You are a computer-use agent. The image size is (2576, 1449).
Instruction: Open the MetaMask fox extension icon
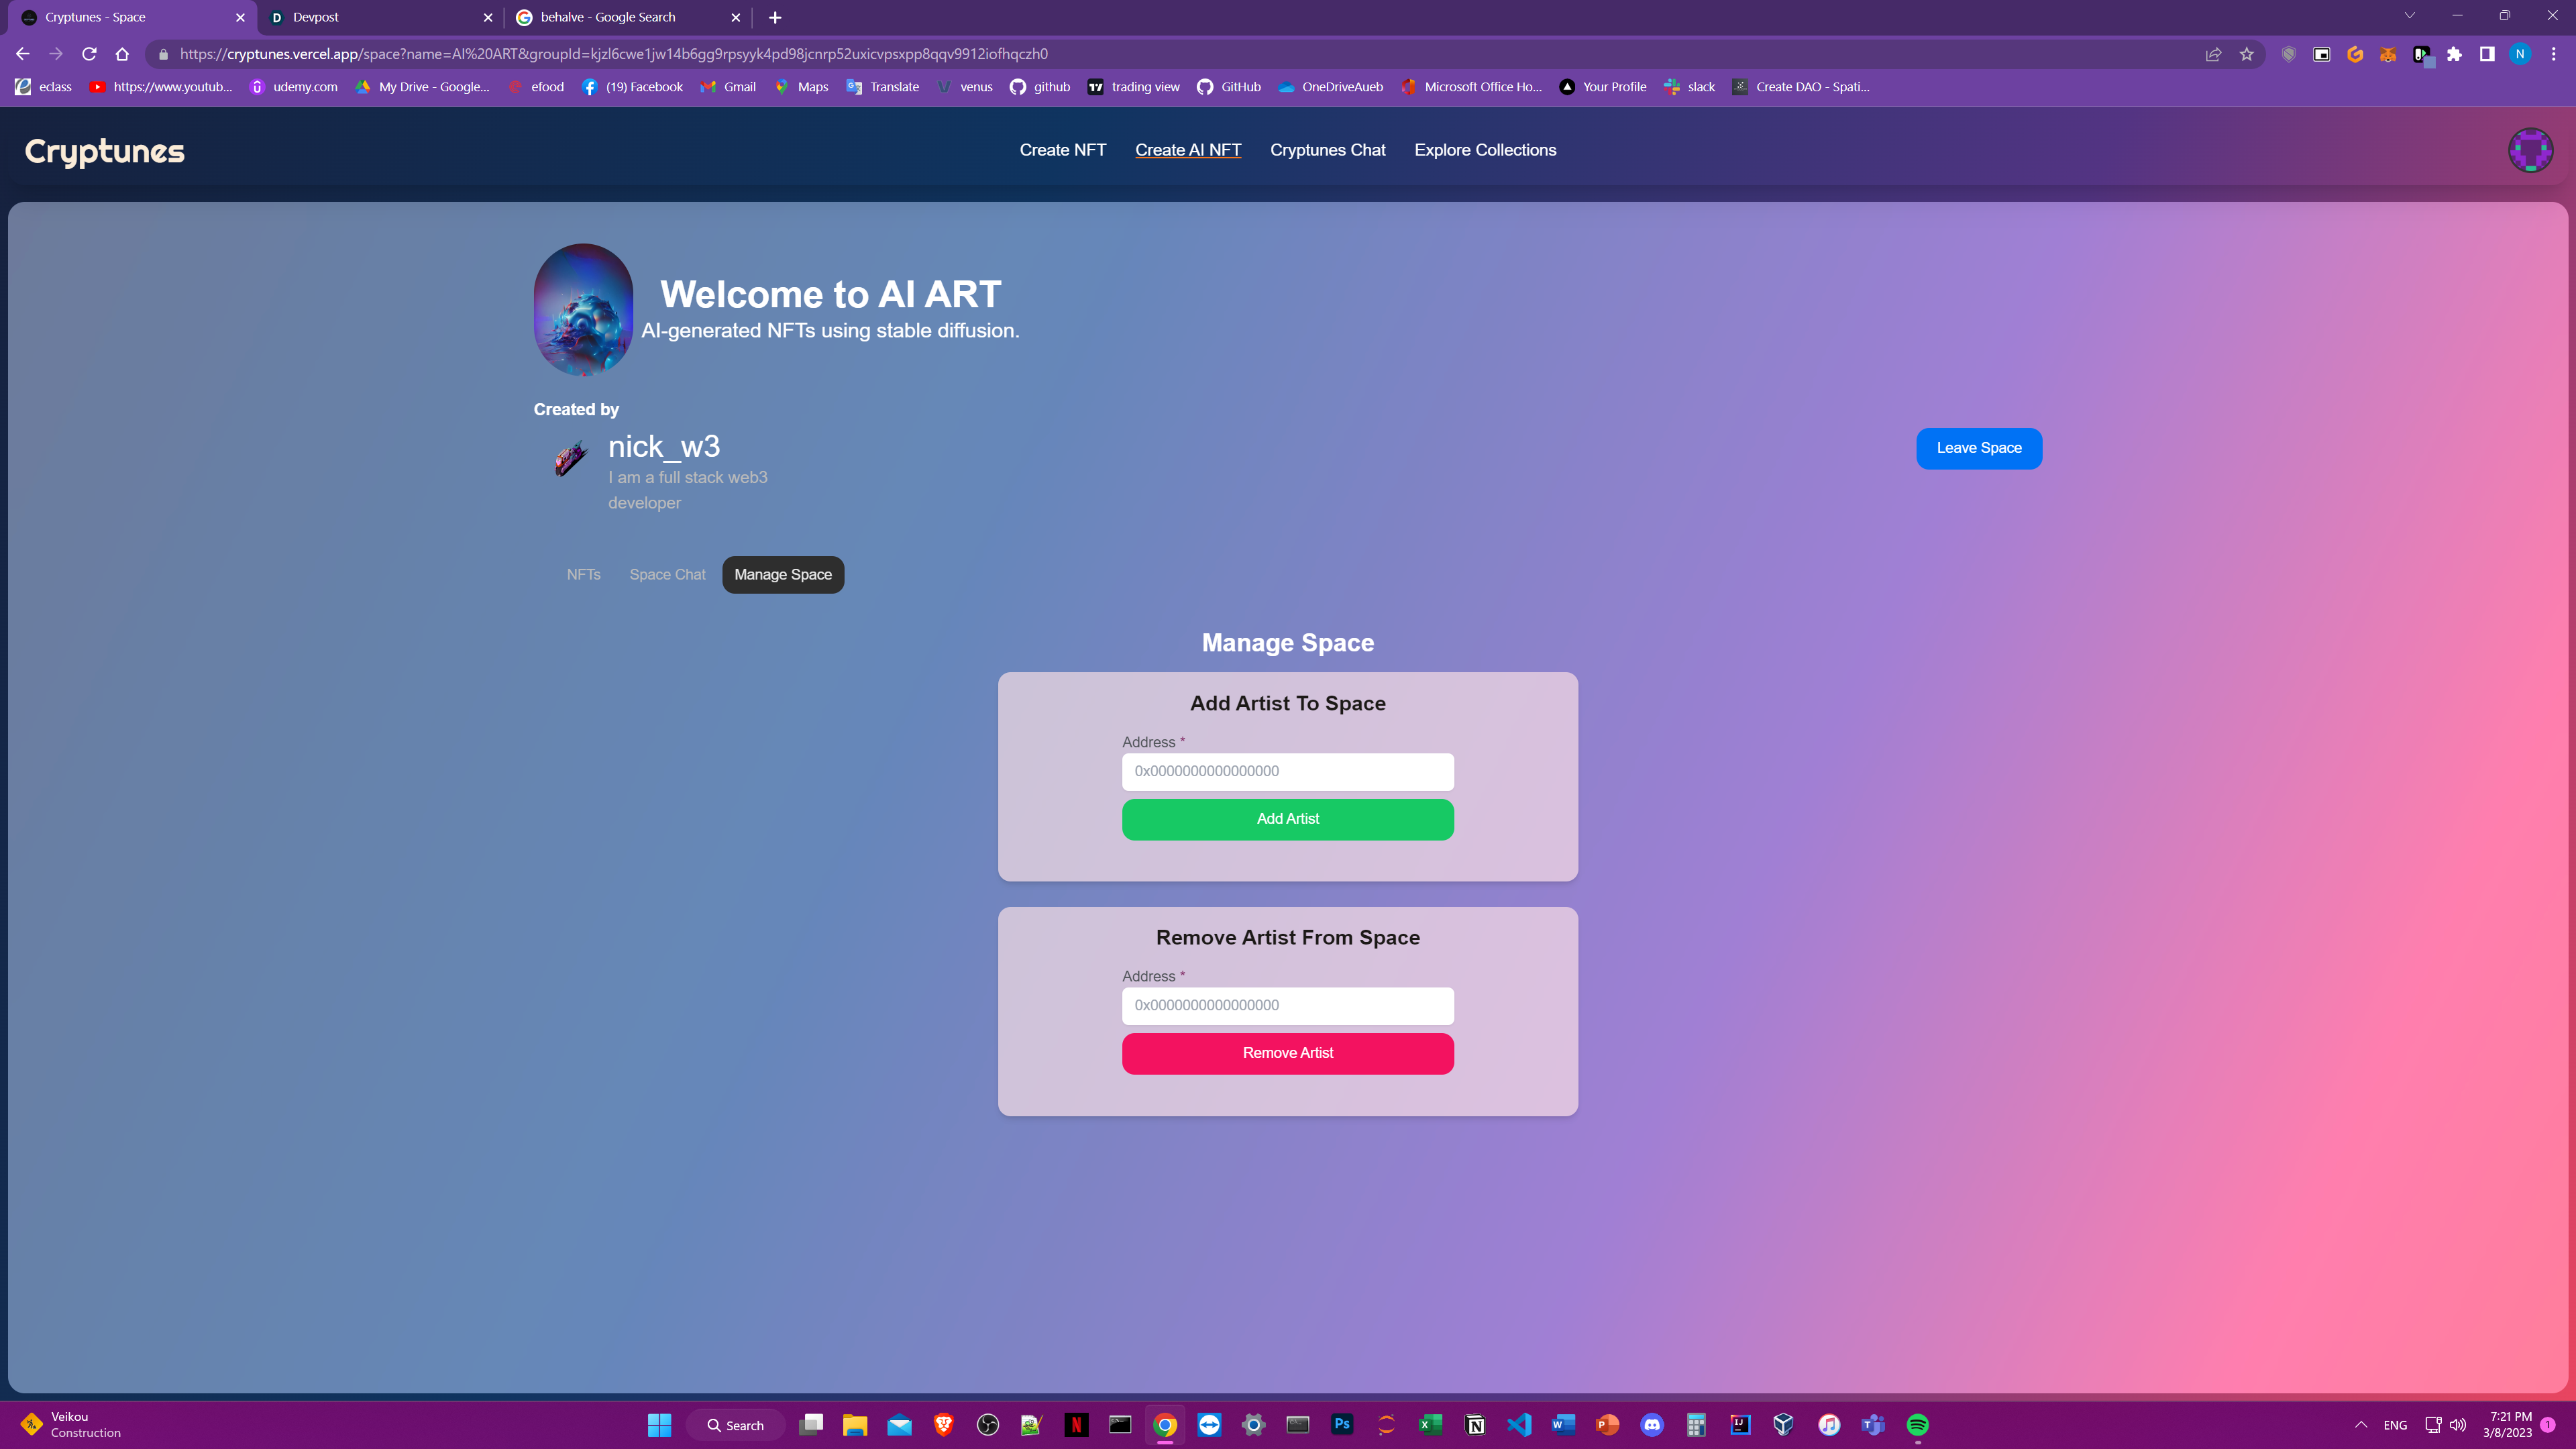point(2388,54)
